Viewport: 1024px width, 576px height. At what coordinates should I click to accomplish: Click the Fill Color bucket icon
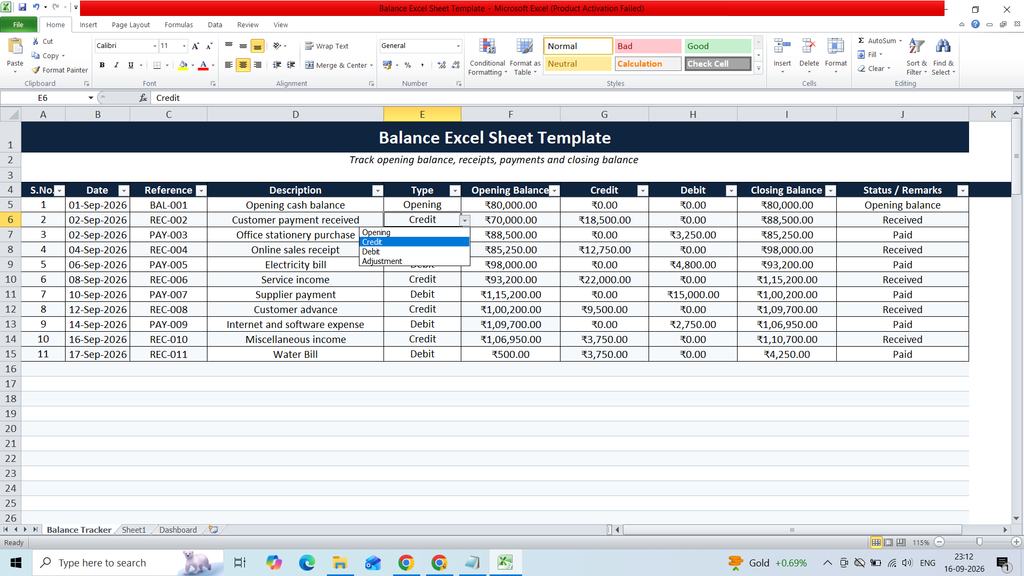183,65
